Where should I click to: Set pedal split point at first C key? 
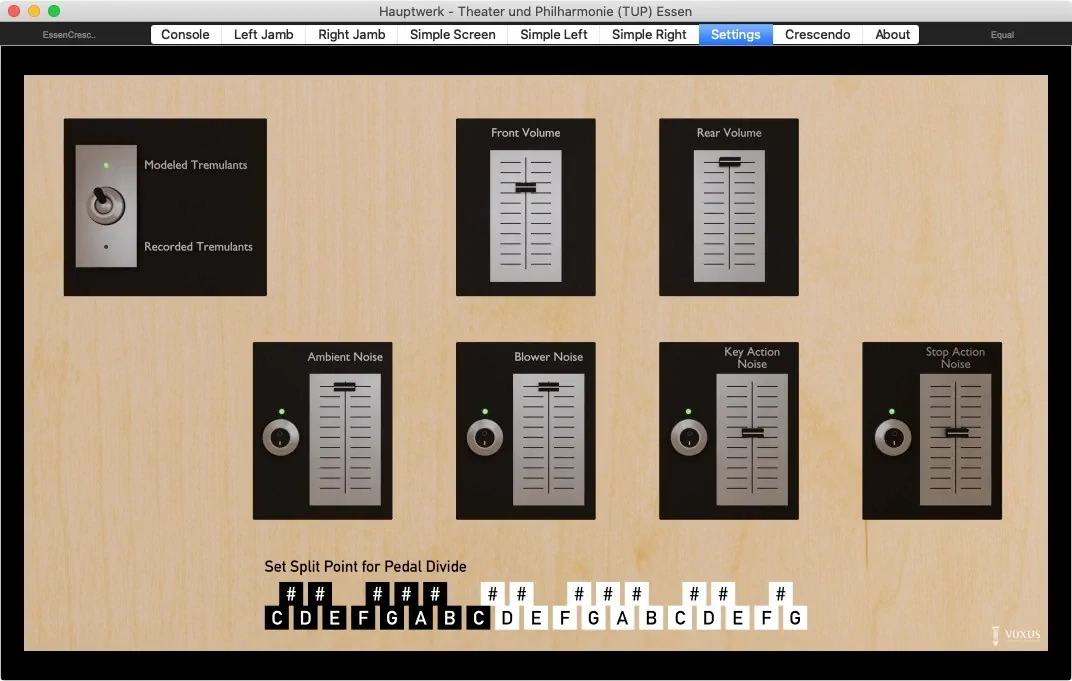[x=277, y=619]
